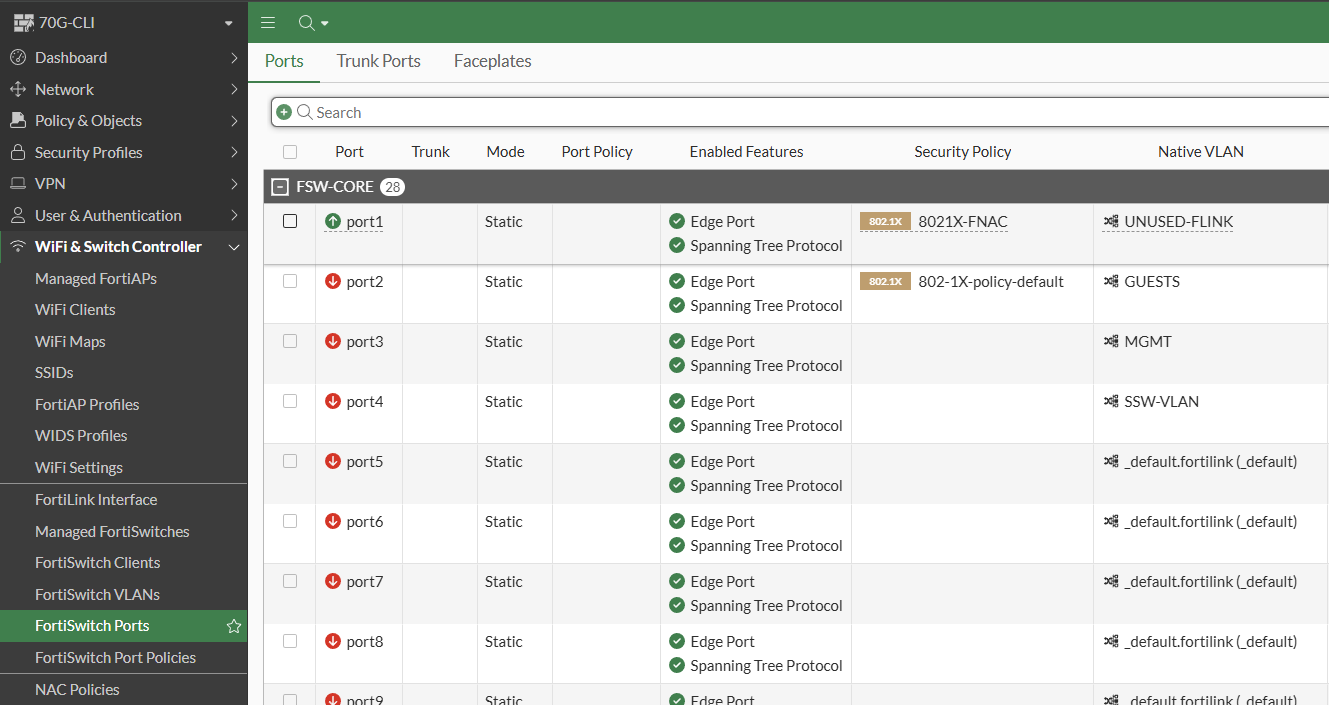The width and height of the screenshot is (1329, 705).
Task: Click the VLAN icon beside UNUSED-FLINK
Action: point(1111,221)
